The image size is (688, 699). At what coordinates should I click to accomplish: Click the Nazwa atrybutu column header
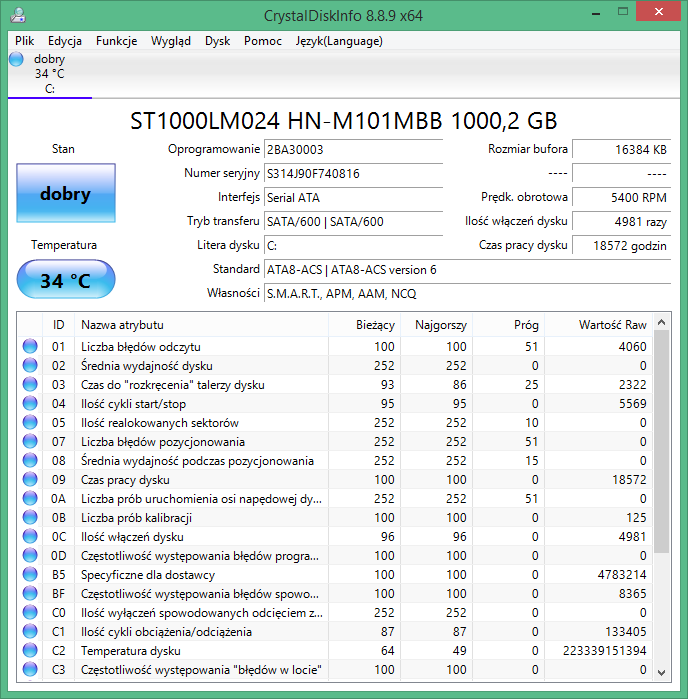(202, 325)
